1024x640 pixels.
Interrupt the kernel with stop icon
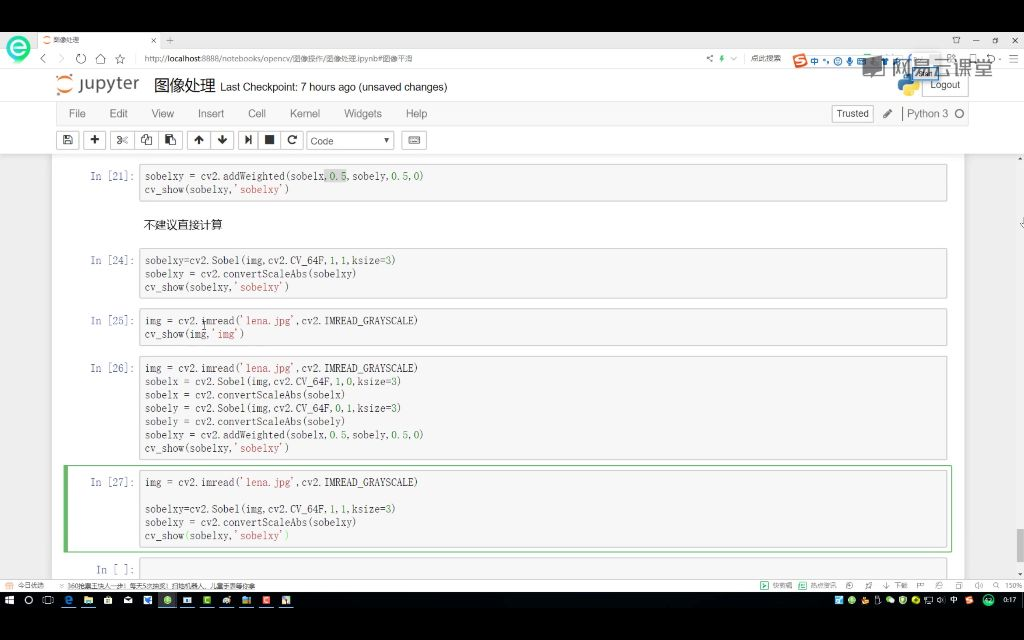[269, 140]
